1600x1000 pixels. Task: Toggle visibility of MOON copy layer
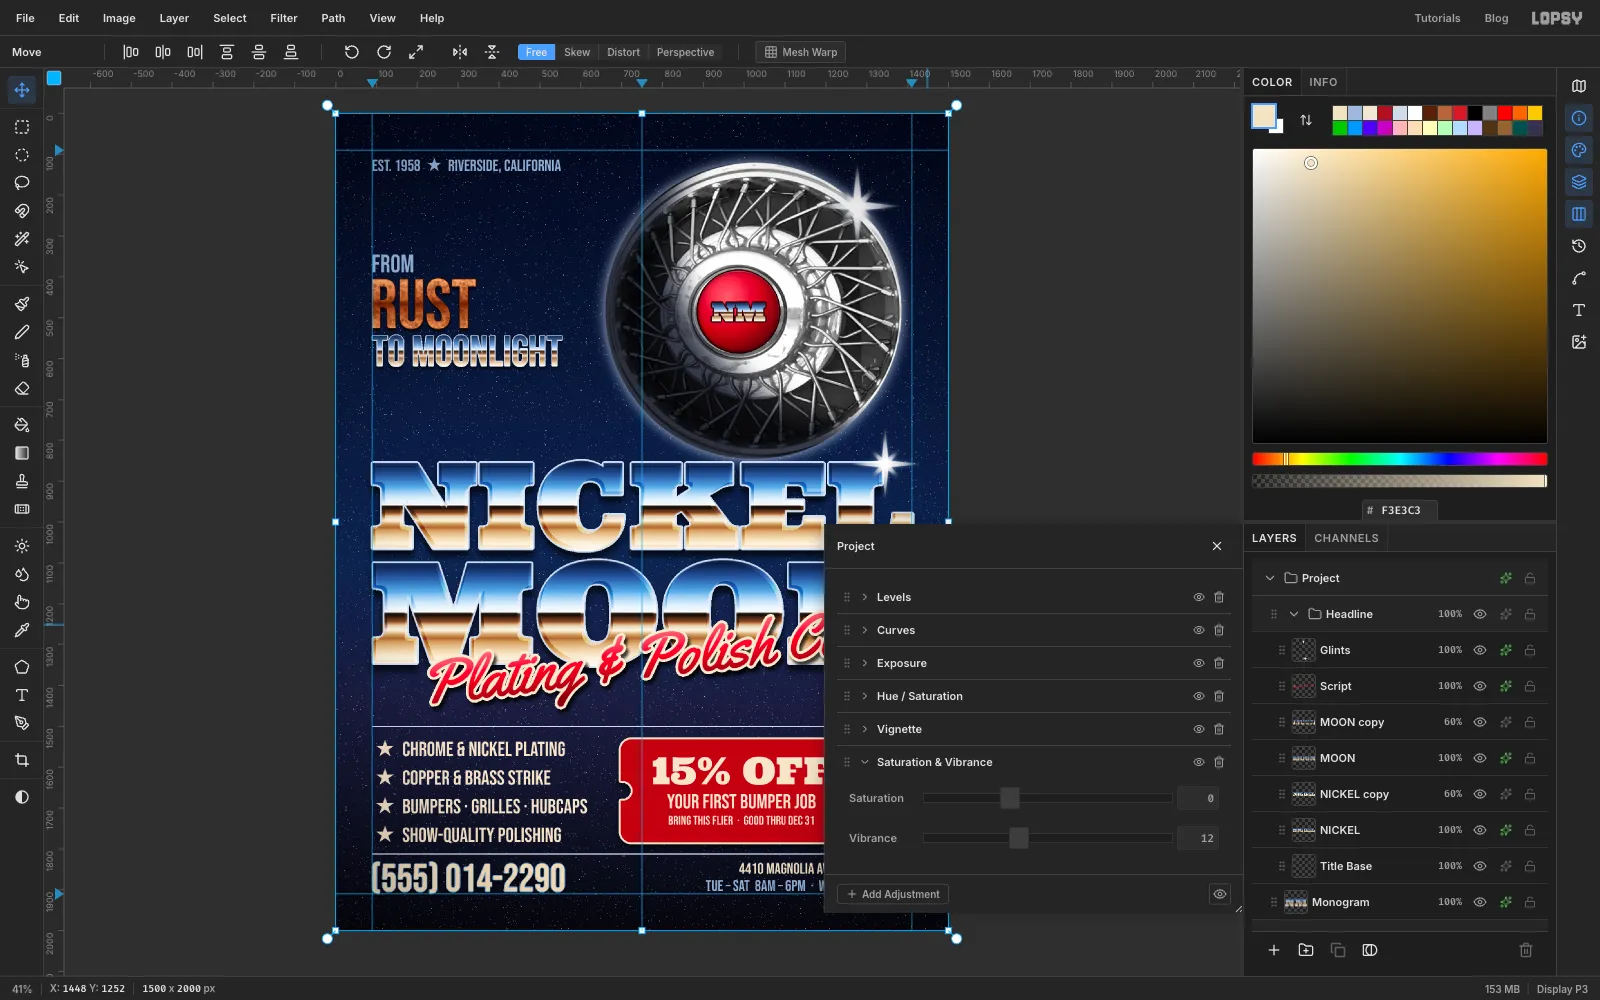(x=1480, y=722)
